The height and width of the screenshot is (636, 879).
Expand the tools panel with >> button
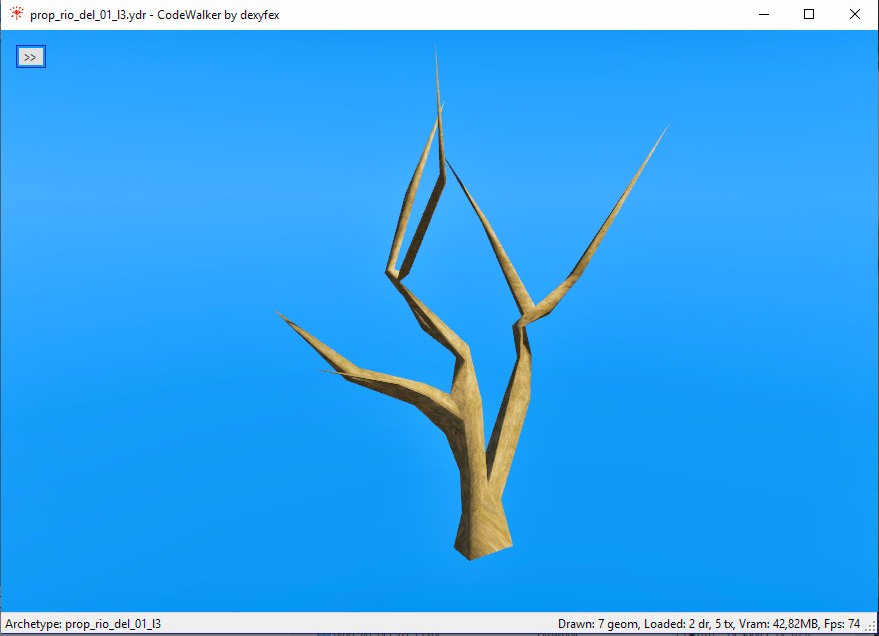(31, 57)
